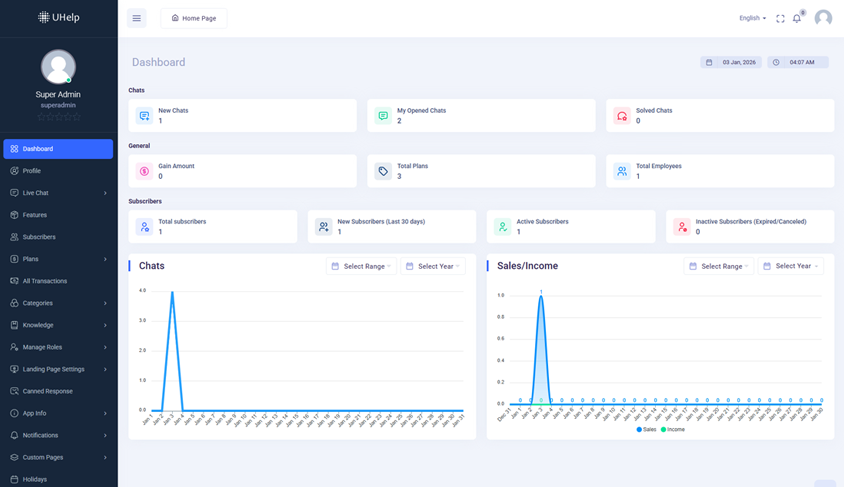Open the user avatar in top bar
This screenshot has width=844, height=487.
[x=823, y=18]
